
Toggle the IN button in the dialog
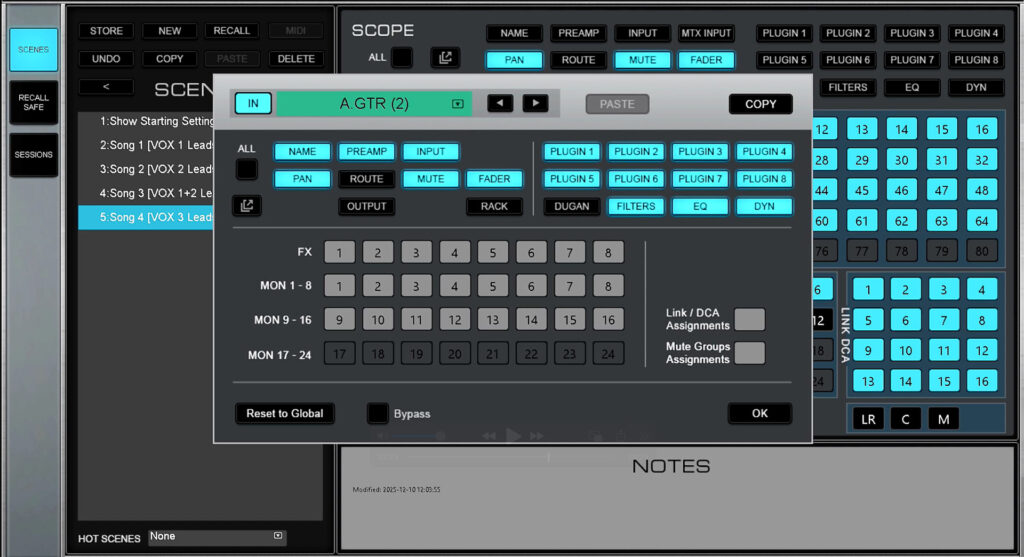click(x=253, y=103)
